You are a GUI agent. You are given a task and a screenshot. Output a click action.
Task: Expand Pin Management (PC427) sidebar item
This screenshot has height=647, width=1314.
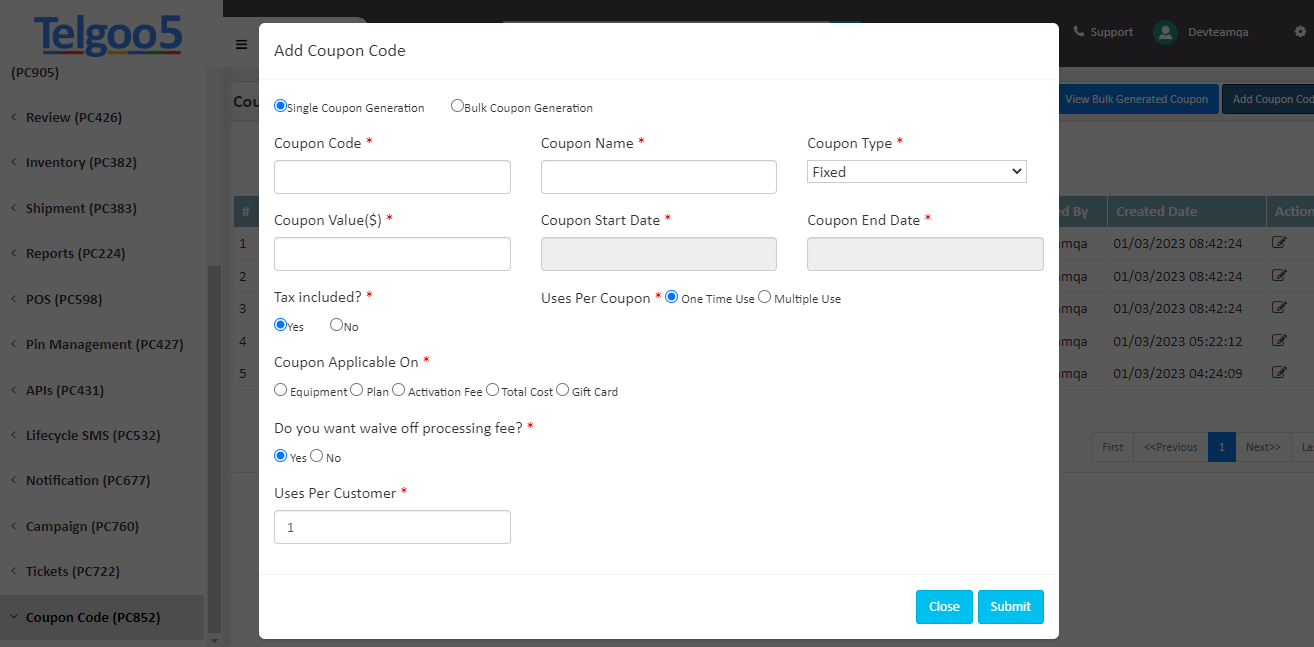(104, 344)
